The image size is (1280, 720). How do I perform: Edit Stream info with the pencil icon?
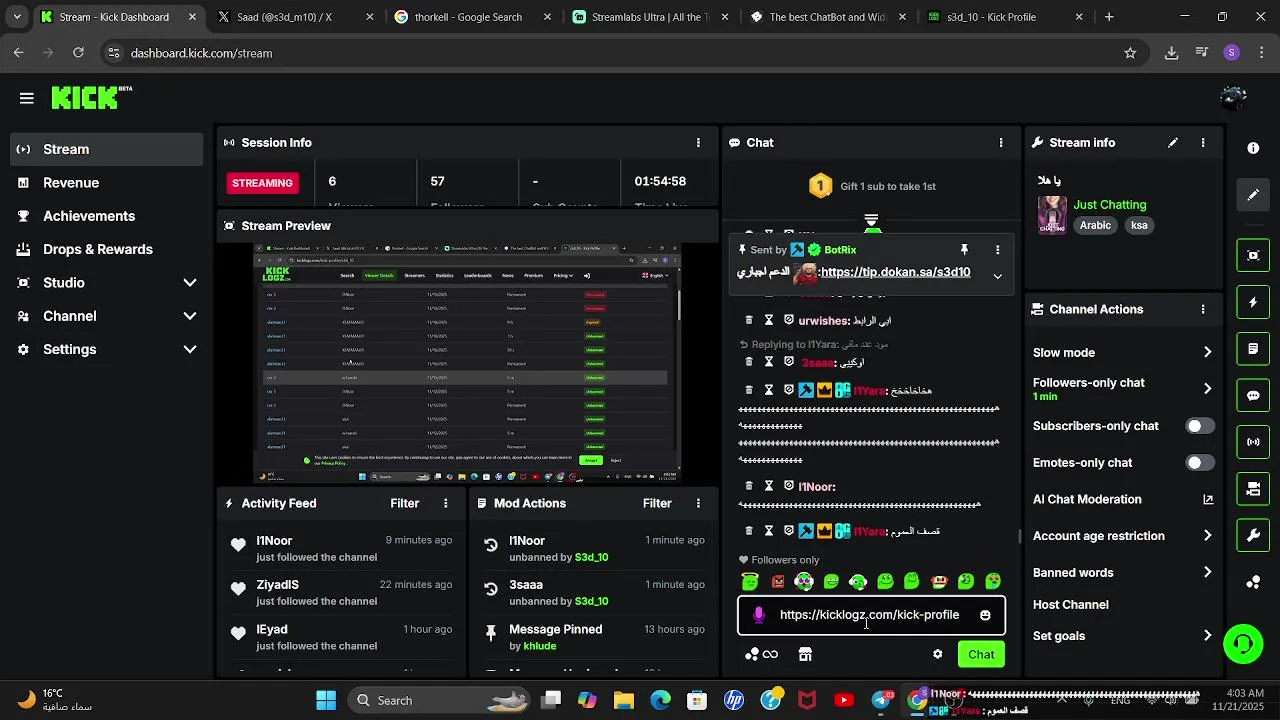tap(1173, 143)
